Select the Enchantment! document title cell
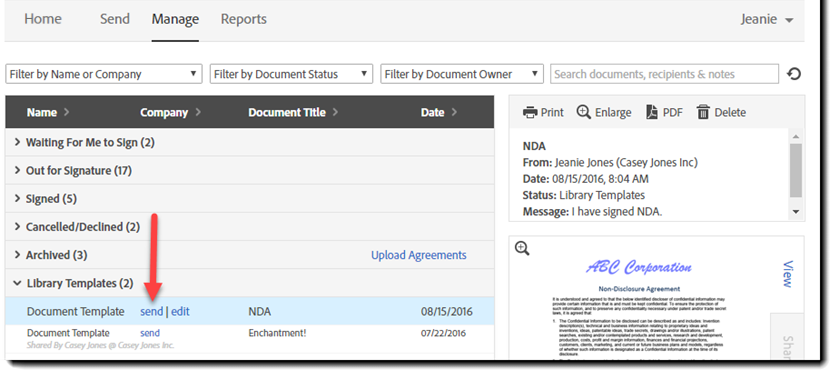Viewport: 830px width, 370px height. (277, 333)
